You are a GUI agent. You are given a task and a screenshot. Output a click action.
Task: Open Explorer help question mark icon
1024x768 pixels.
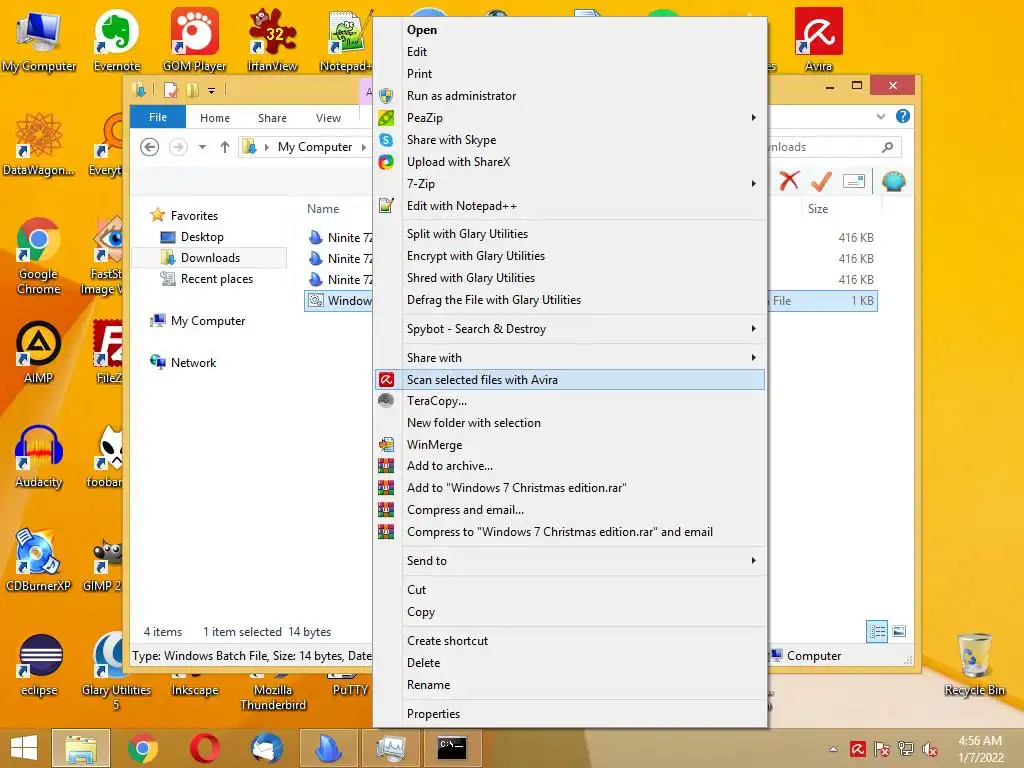pos(903,116)
